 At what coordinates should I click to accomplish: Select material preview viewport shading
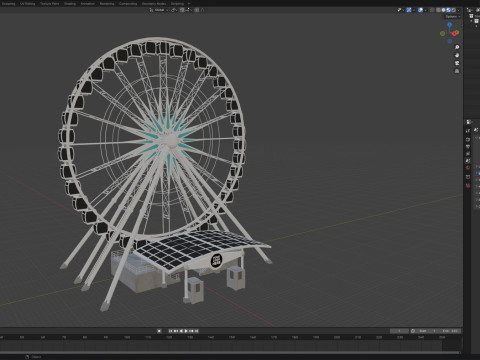pyautogui.click(x=448, y=10)
